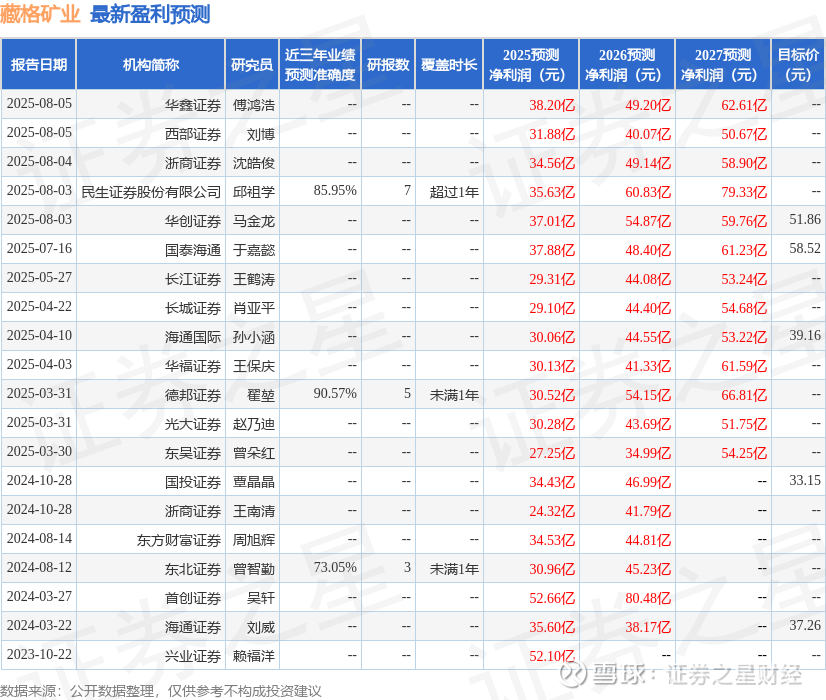The image size is (826, 700).
Task: Click researcher name 王鹤涛
Action: pos(254,279)
